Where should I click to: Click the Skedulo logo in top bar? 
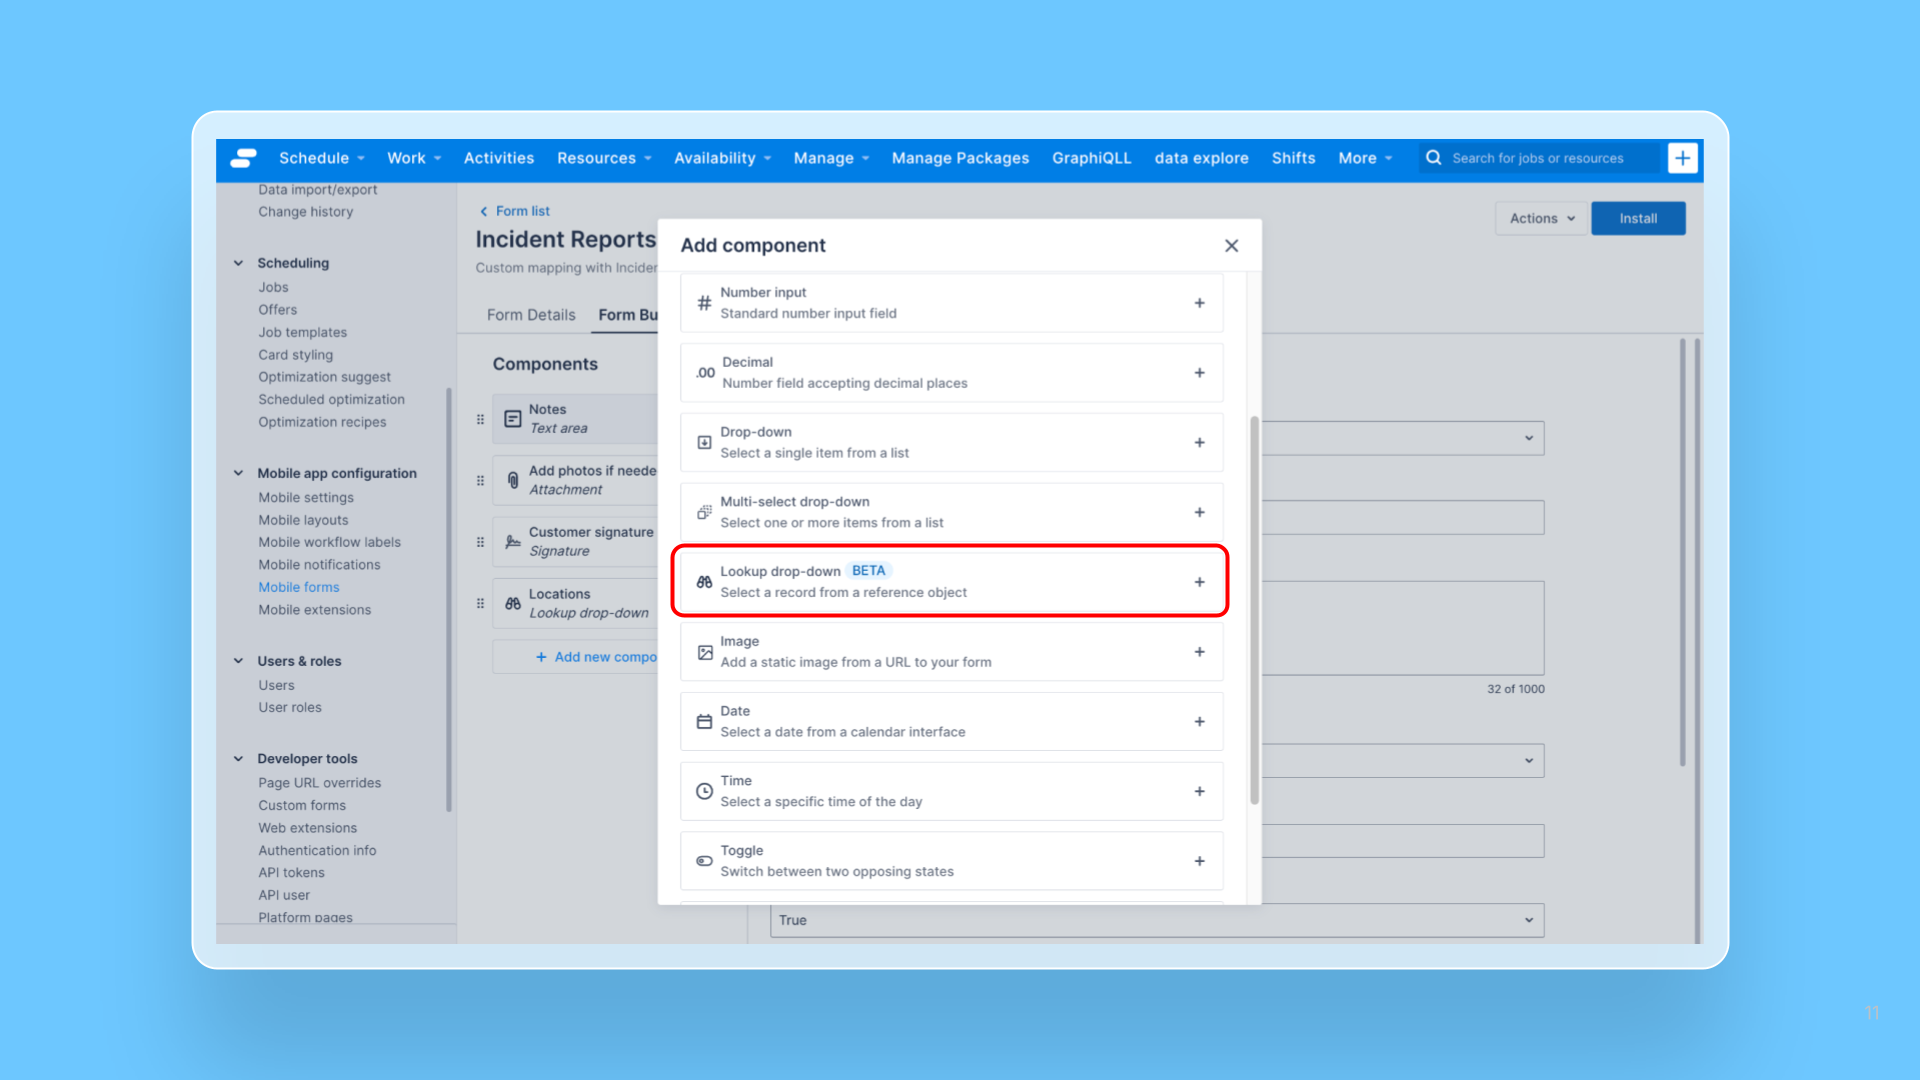tap(244, 158)
